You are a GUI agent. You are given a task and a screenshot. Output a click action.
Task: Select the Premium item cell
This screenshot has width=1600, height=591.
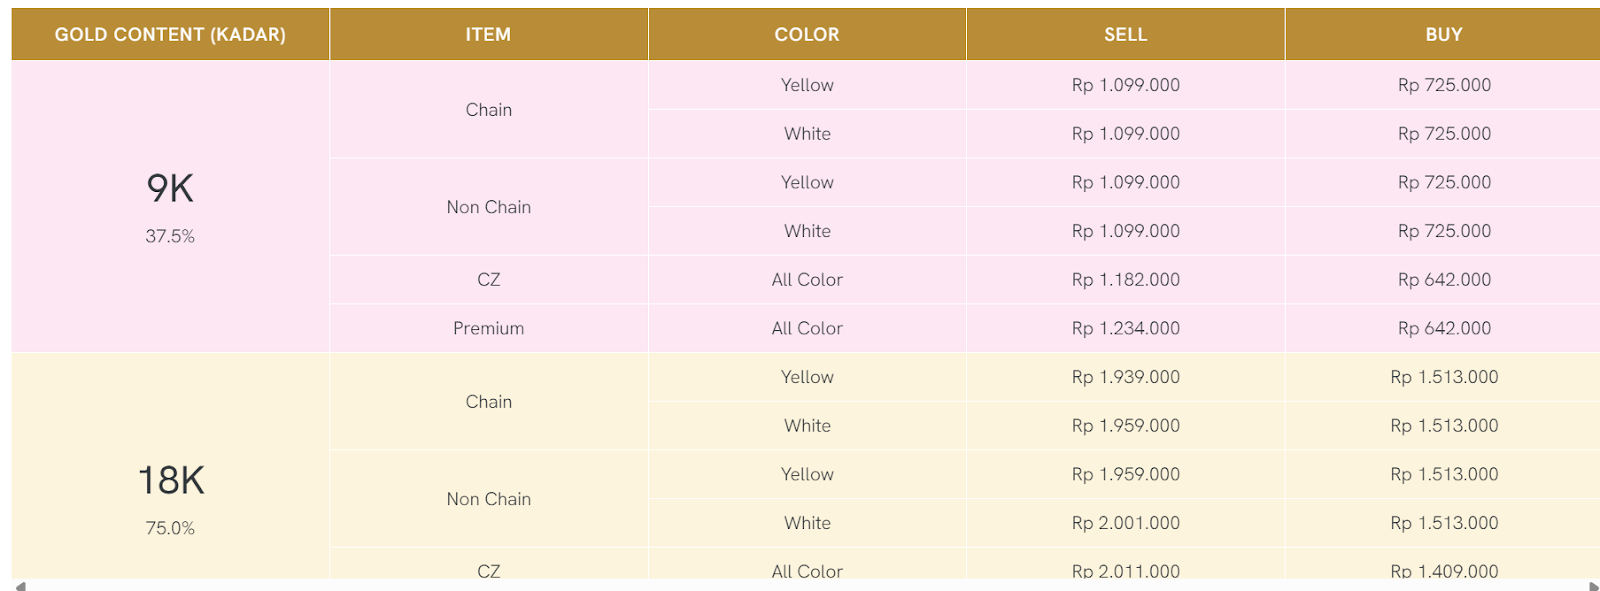(488, 328)
